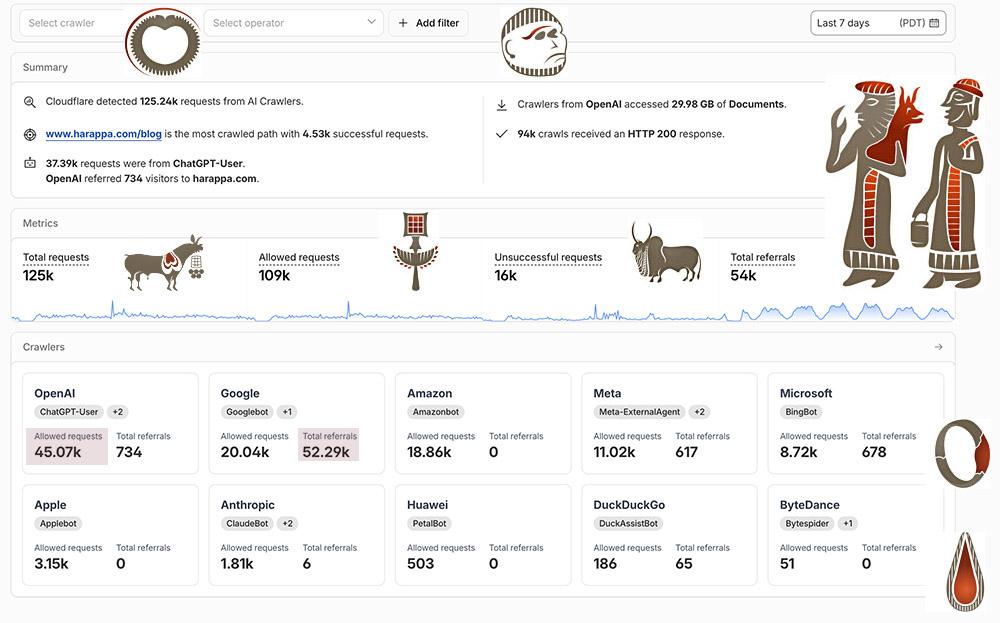Click the calendar icon in date range picker
The height and width of the screenshot is (623, 1000).
[934, 23]
